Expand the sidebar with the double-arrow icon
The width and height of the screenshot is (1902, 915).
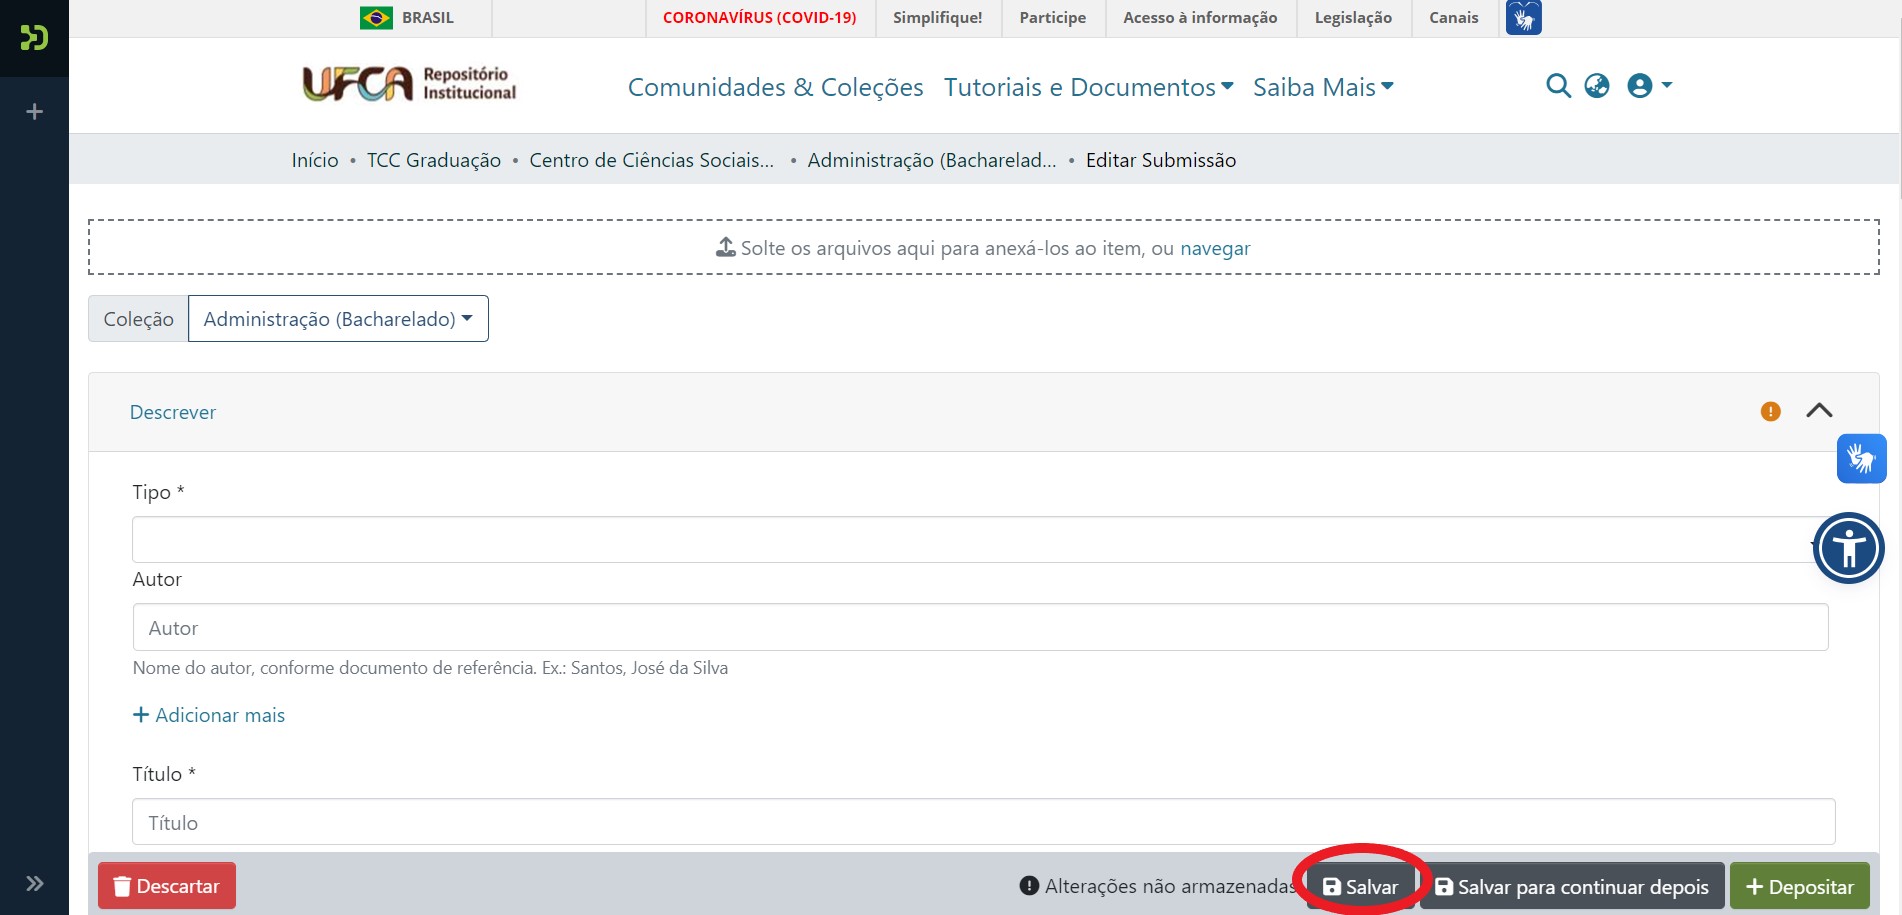pos(34,882)
